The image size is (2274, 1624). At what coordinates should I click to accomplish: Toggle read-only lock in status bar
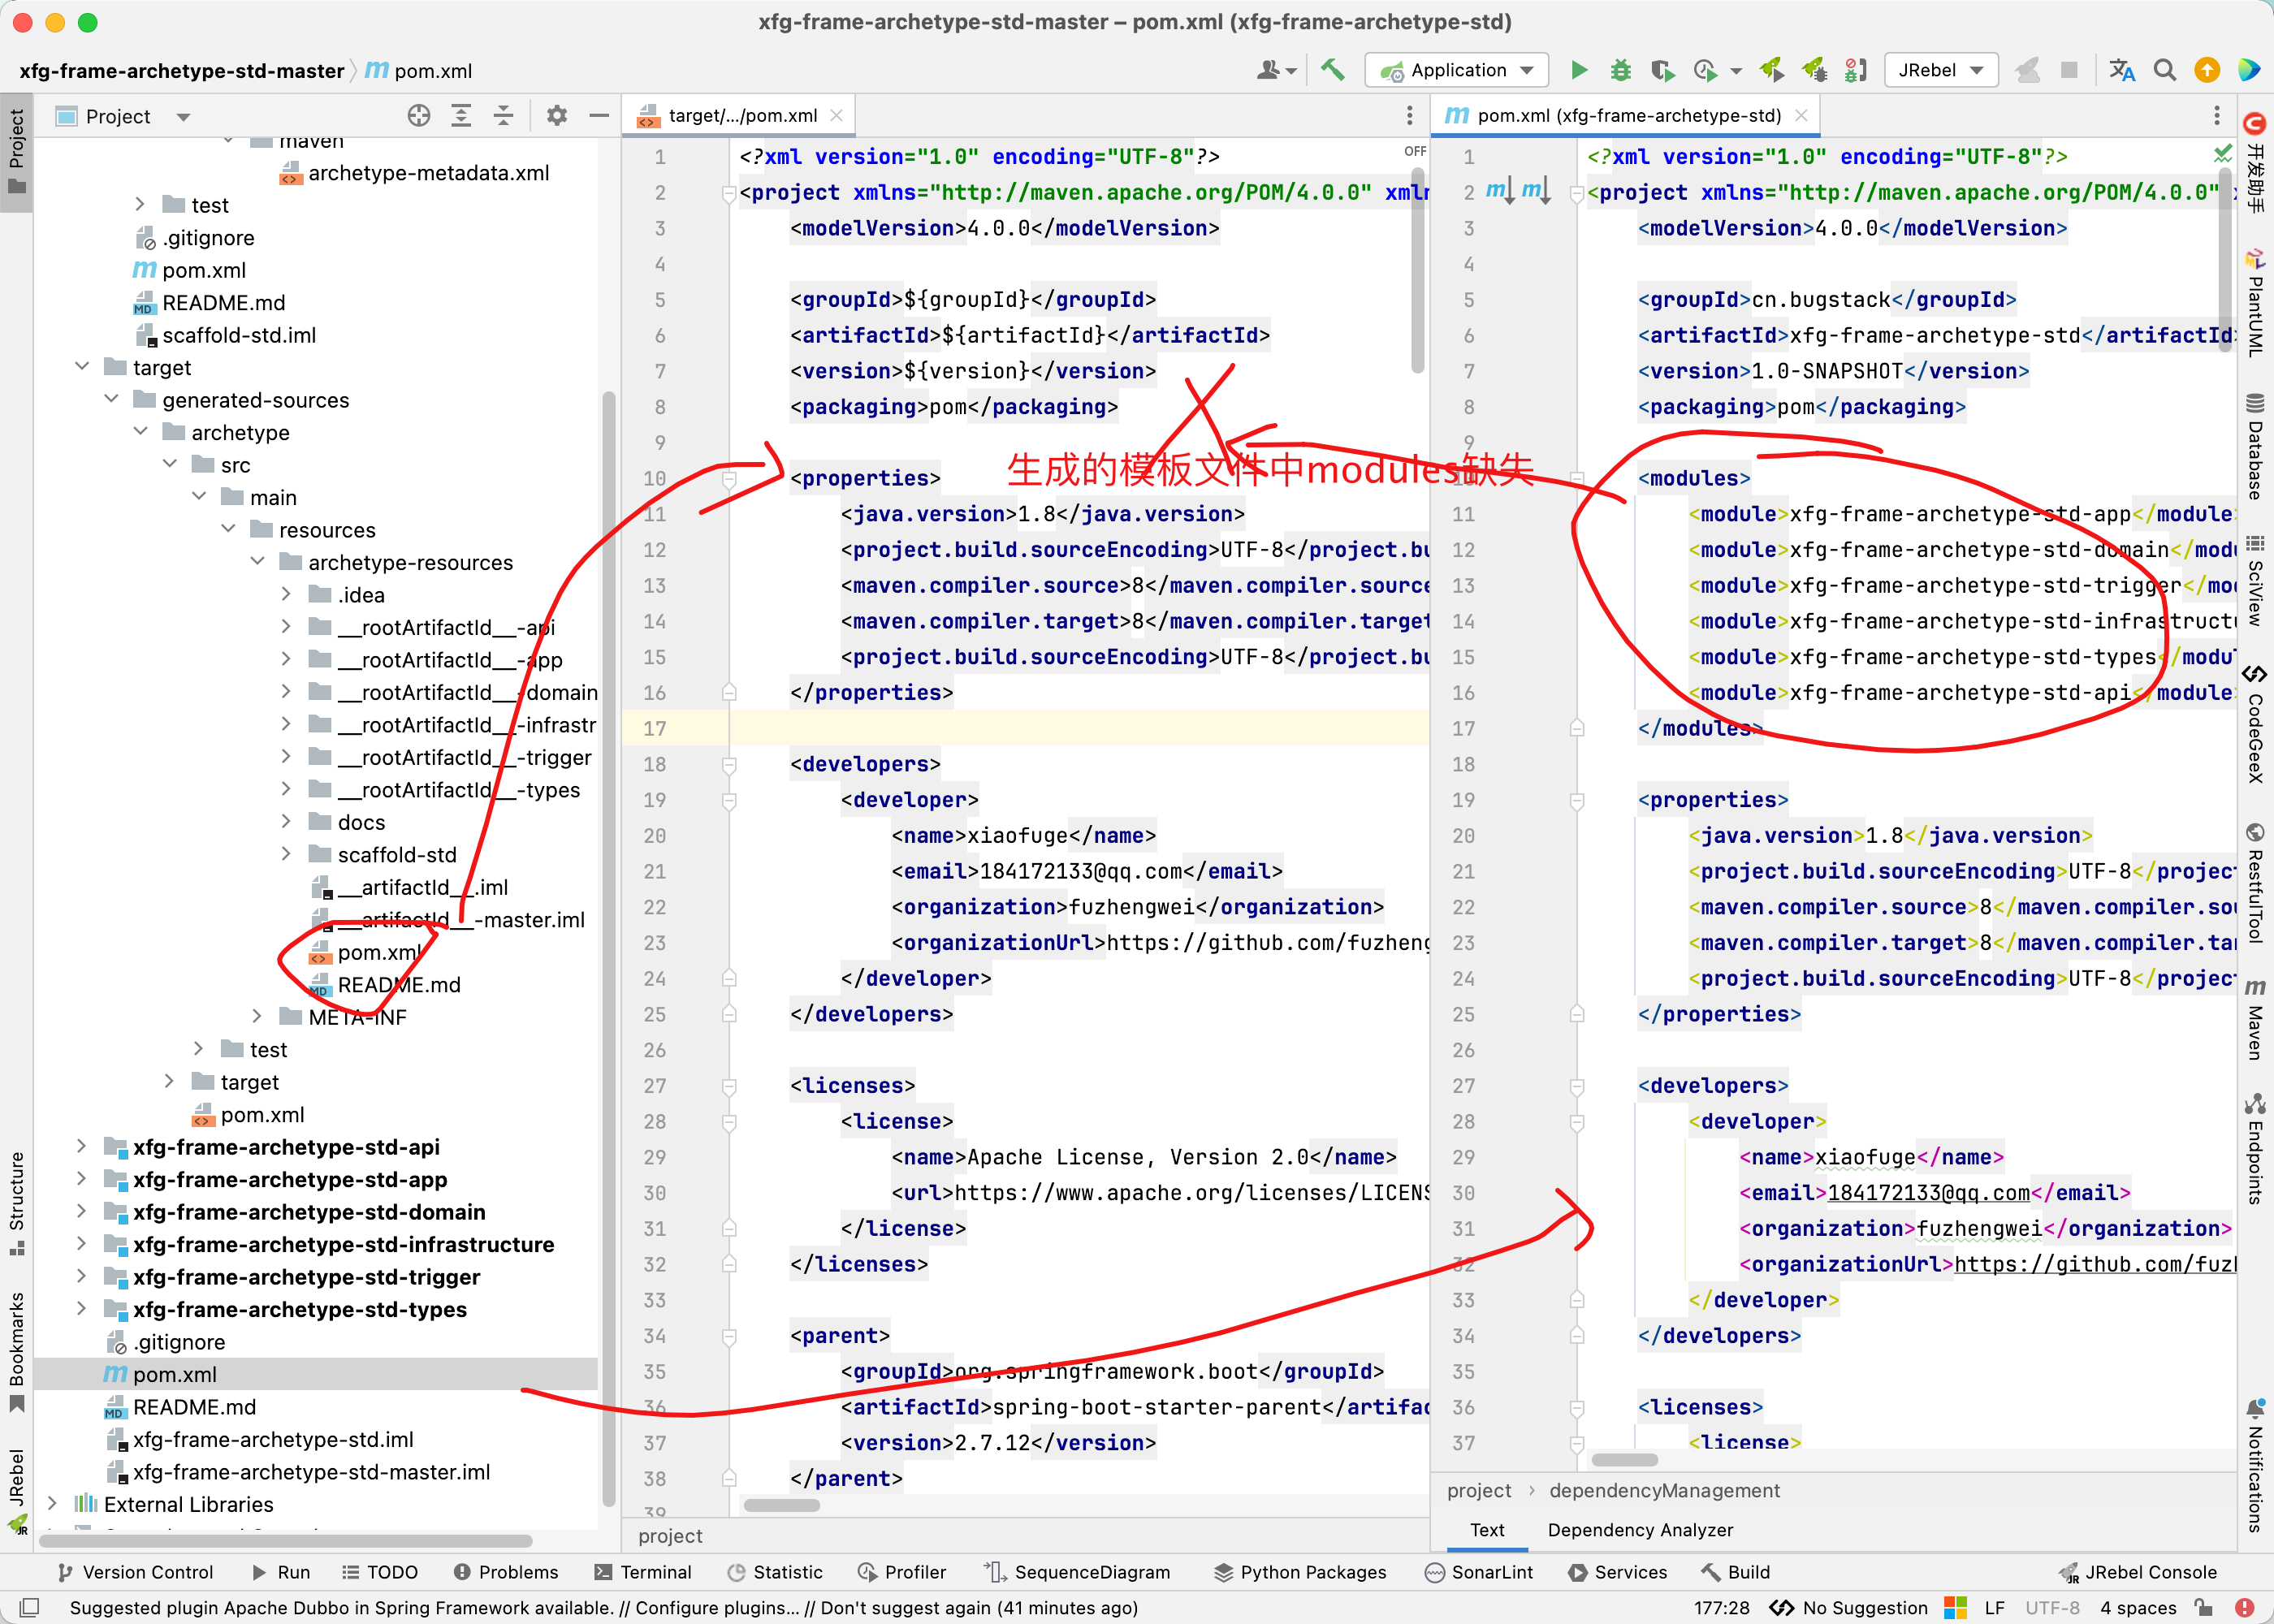click(2204, 1608)
